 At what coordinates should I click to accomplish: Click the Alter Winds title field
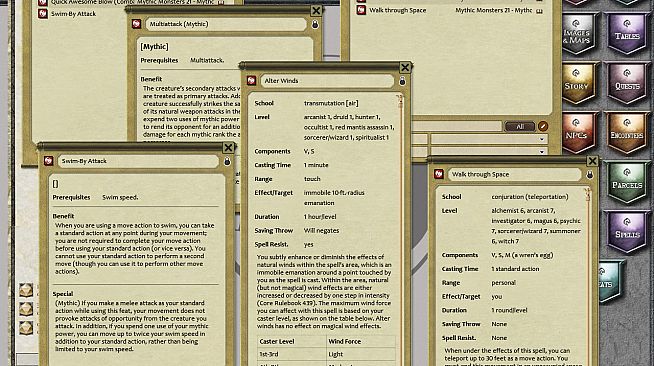click(x=327, y=80)
